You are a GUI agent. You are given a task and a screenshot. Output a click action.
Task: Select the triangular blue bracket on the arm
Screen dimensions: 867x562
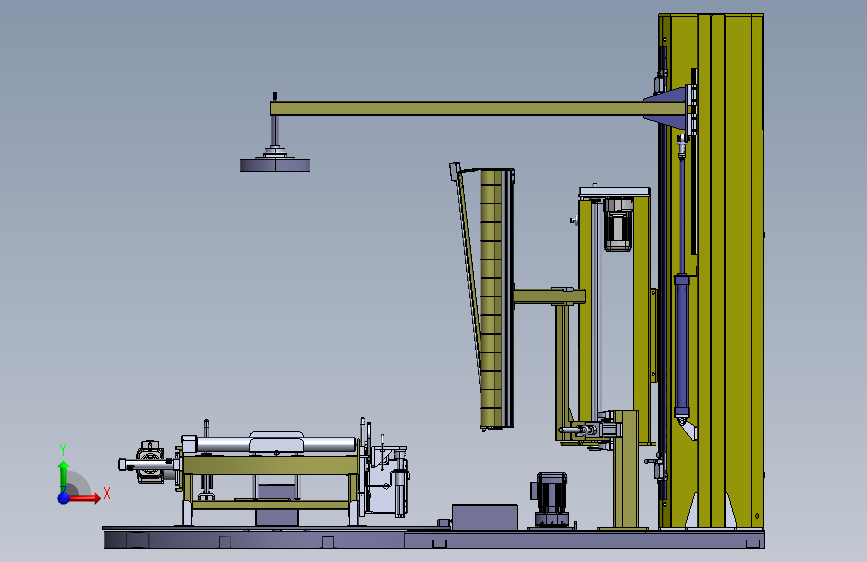tap(665, 108)
